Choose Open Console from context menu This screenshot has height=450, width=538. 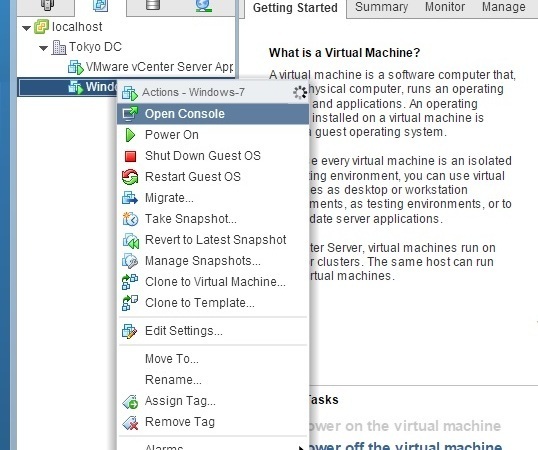point(213,114)
